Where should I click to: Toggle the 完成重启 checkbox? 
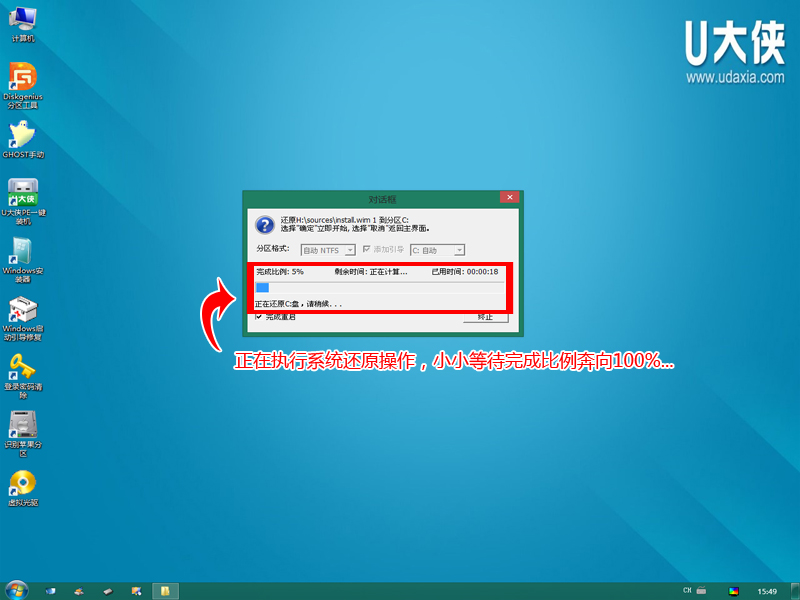(x=259, y=317)
